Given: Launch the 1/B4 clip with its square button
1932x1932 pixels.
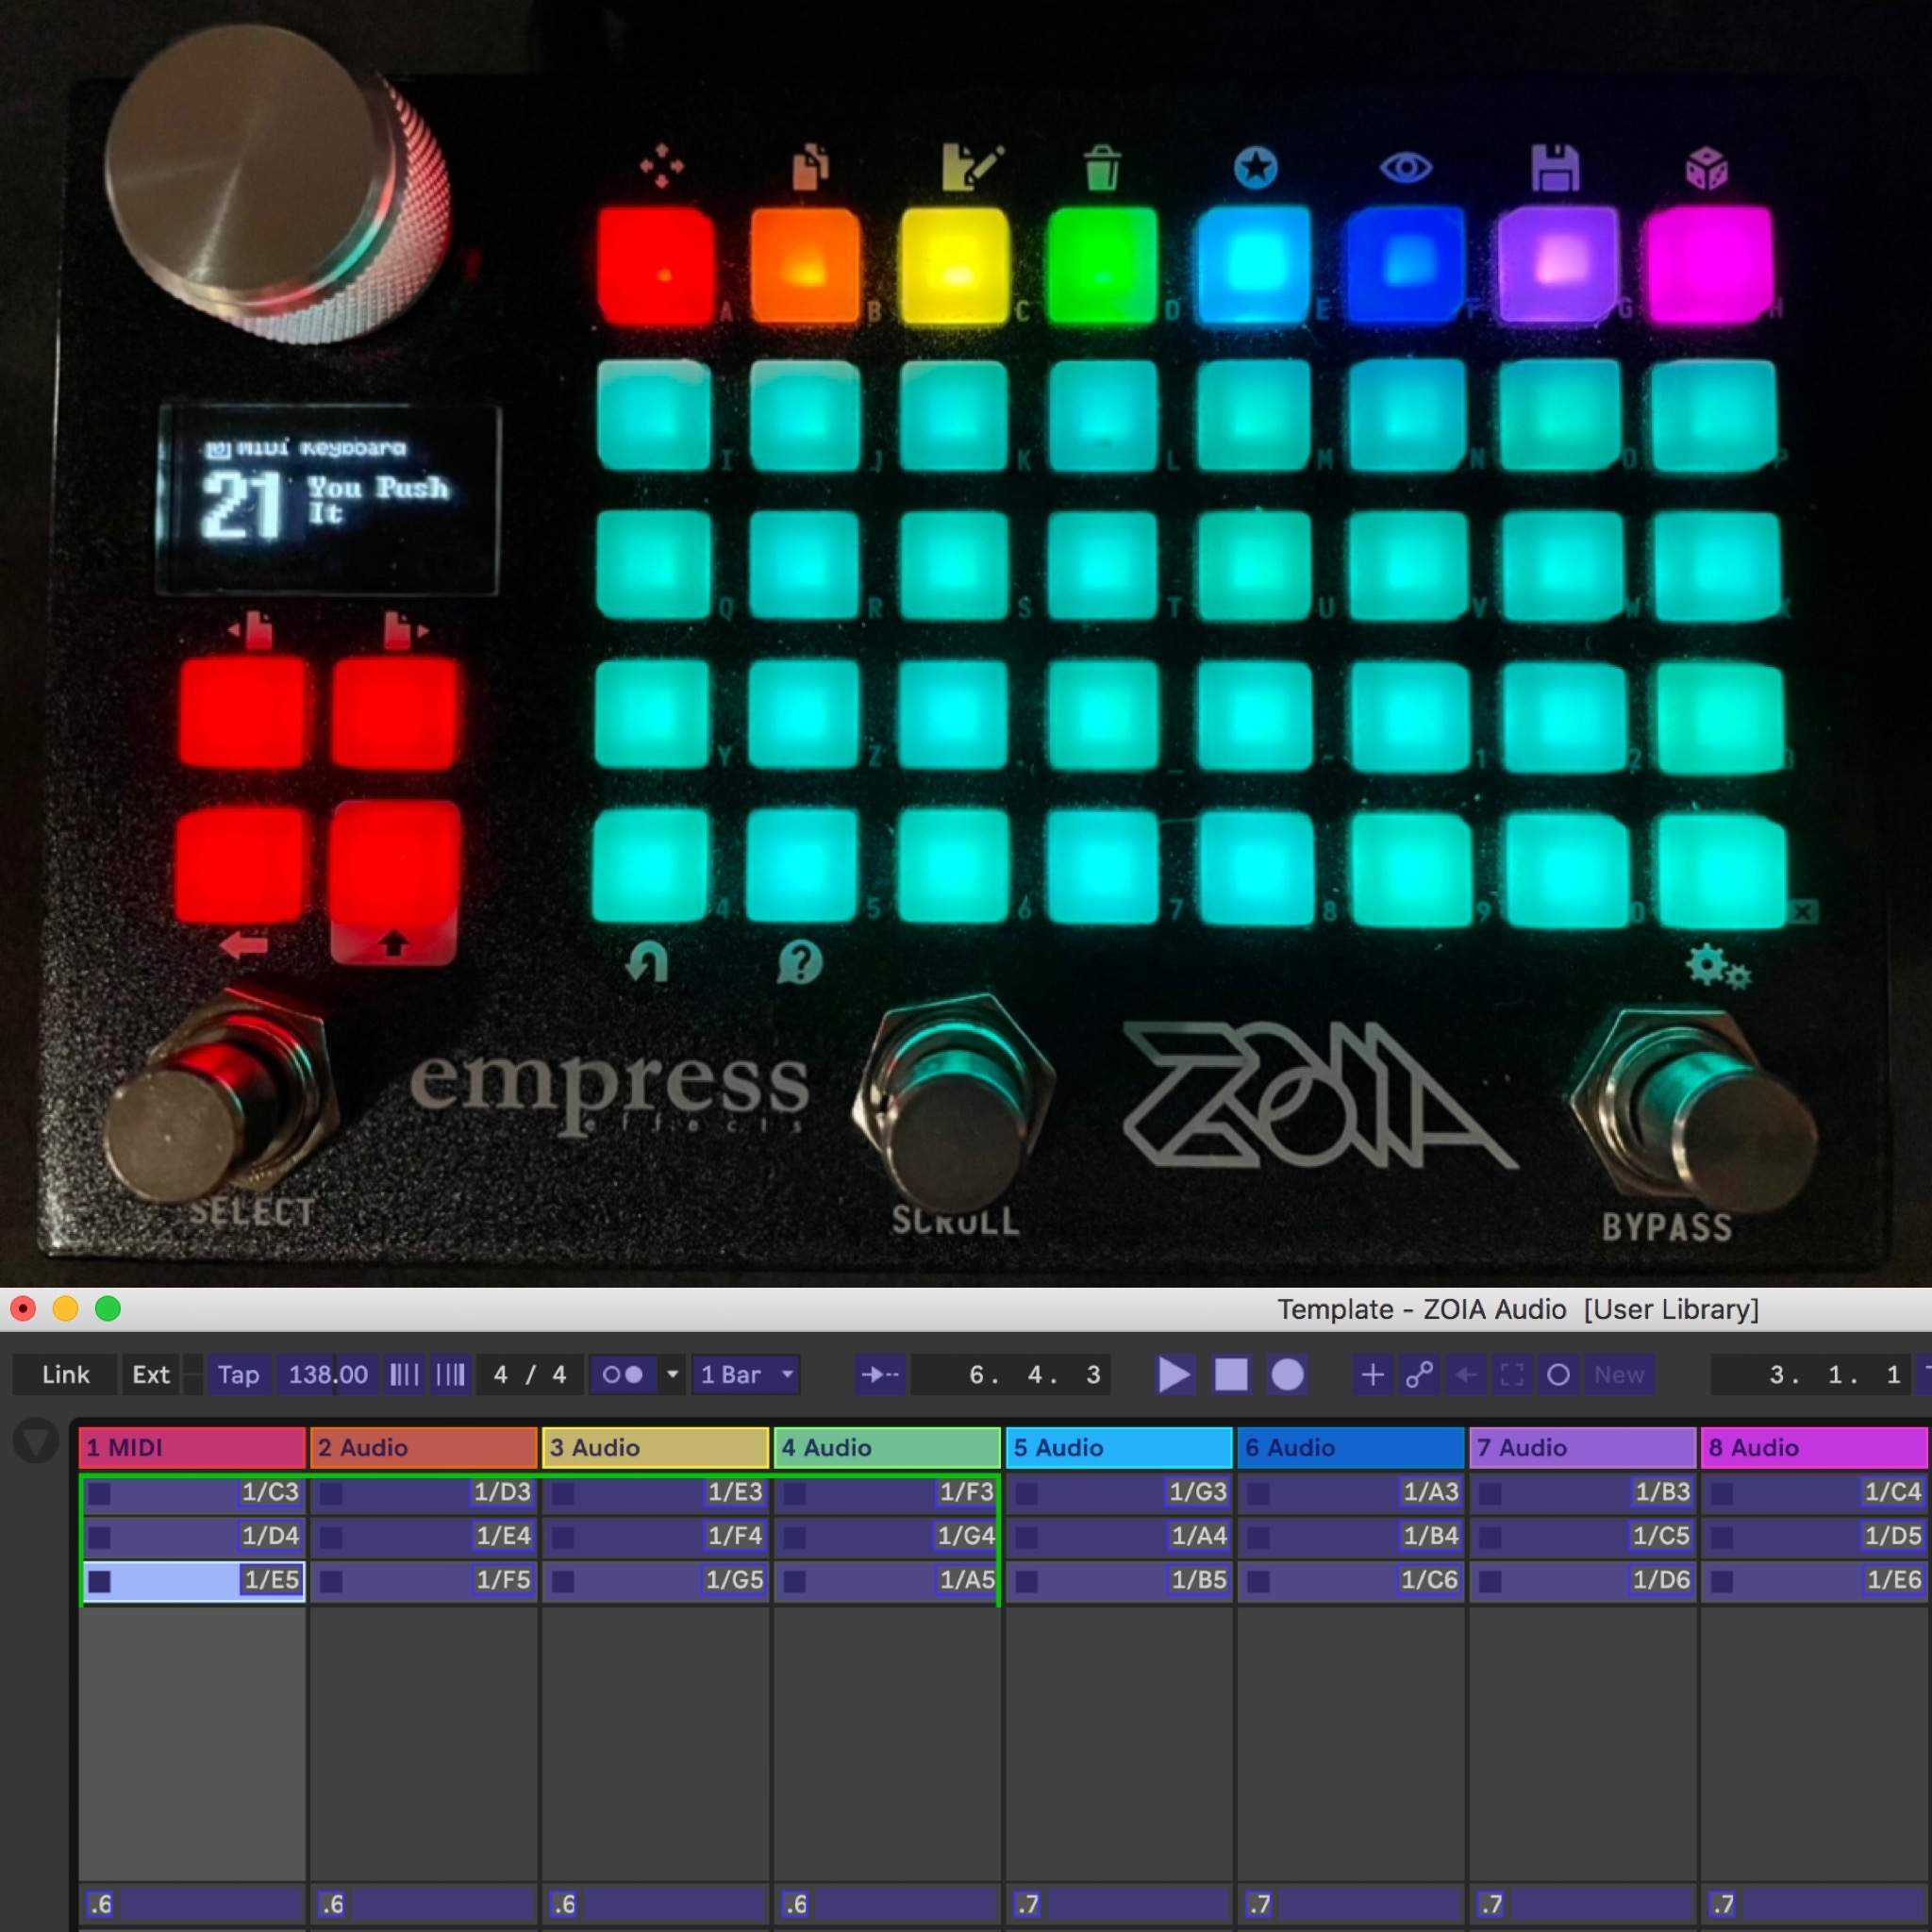Looking at the screenshot, I should pyautogui.click(x=1259, y=1537).
